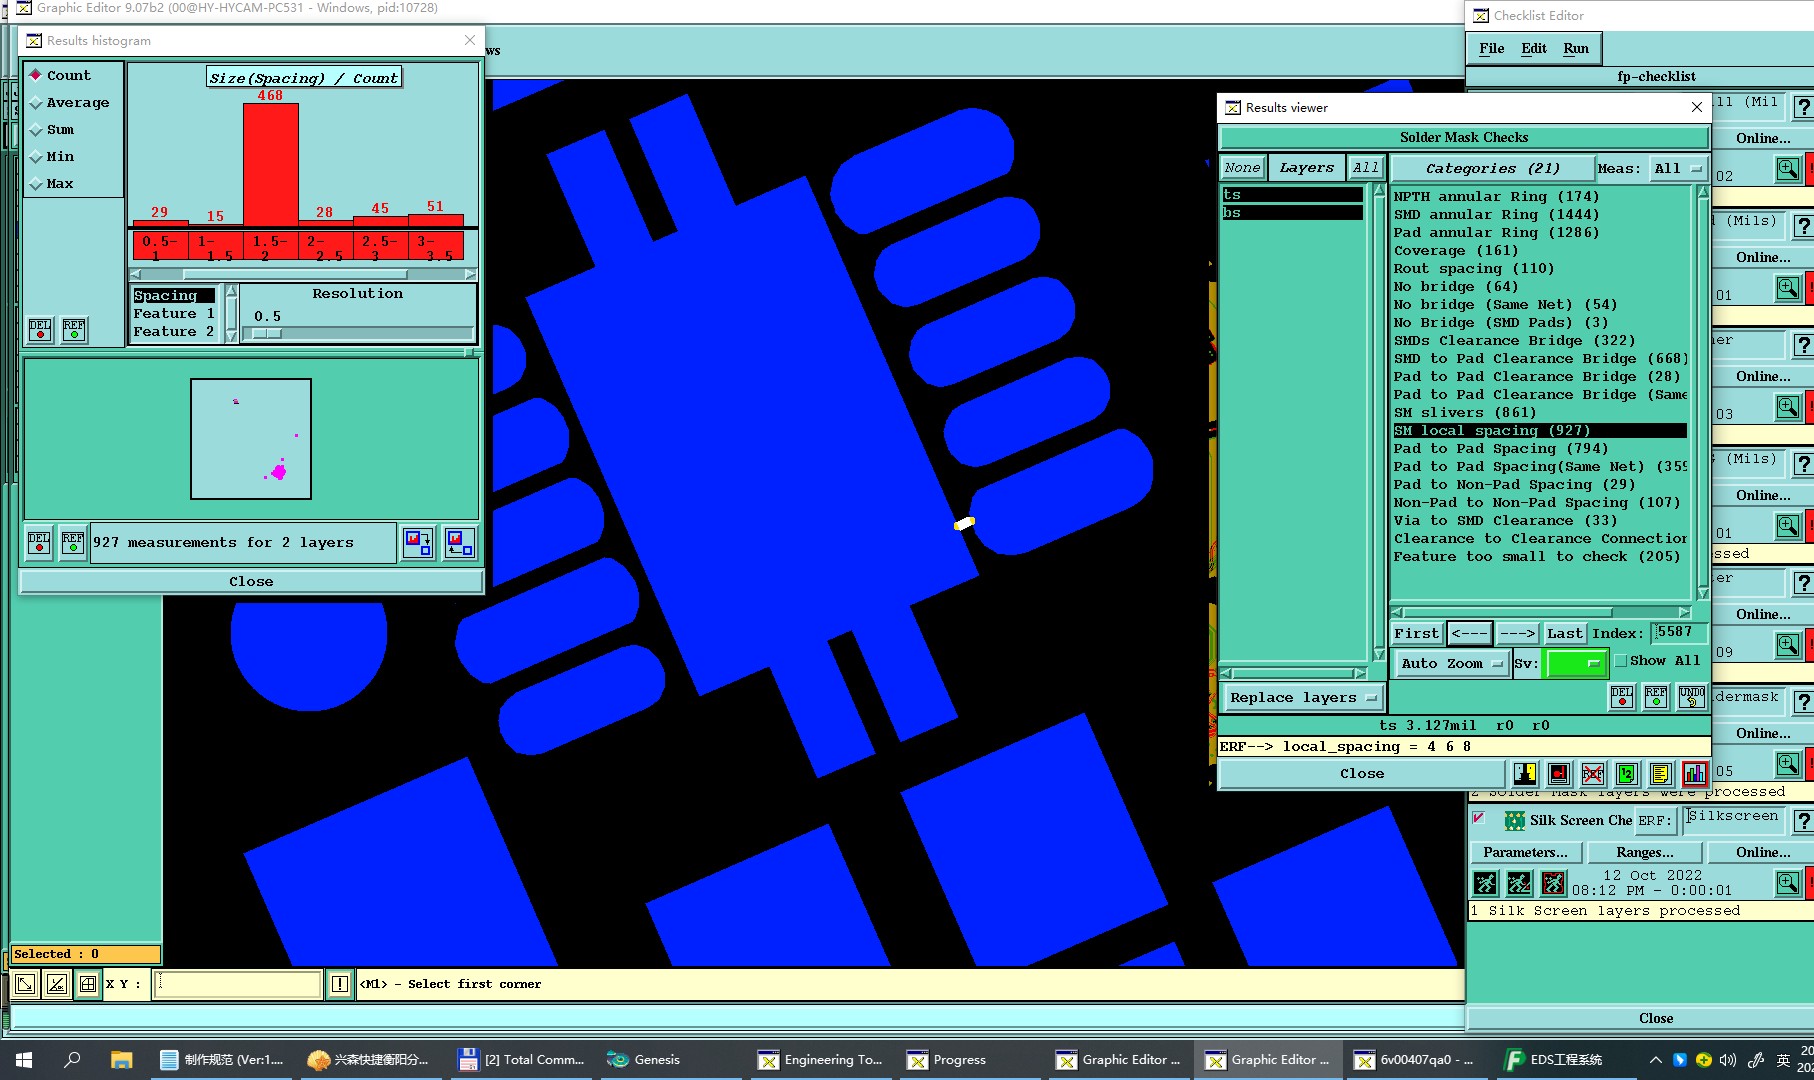Image resolution: width=1814 pixels, height=1080 pixels.
Task: Click DEL icon under histogram measure options
Action: 40,329
